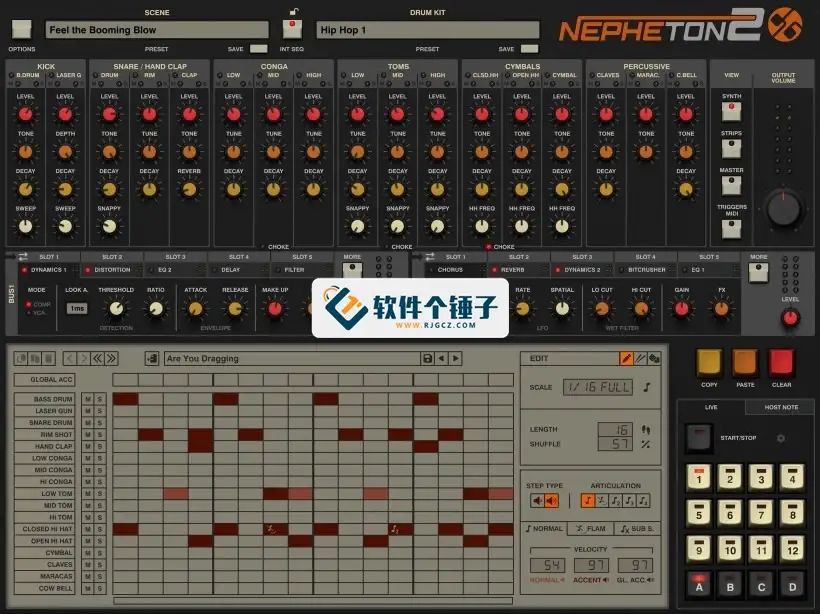The image size is (820, 614).
Task: Select the Flam articulation tab
Action: point(592,528)
